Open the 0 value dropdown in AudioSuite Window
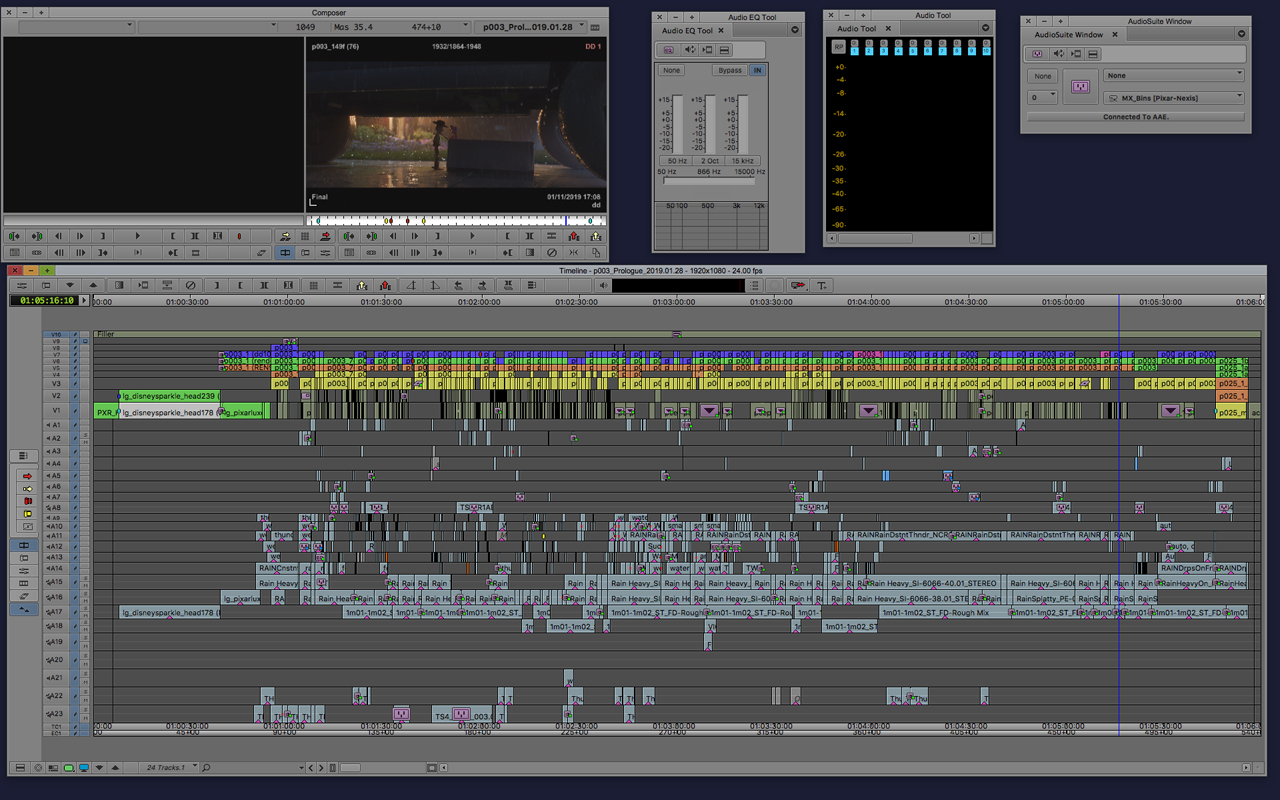Viewport: 1280px width, 800px height. [x=1043, y=97]
